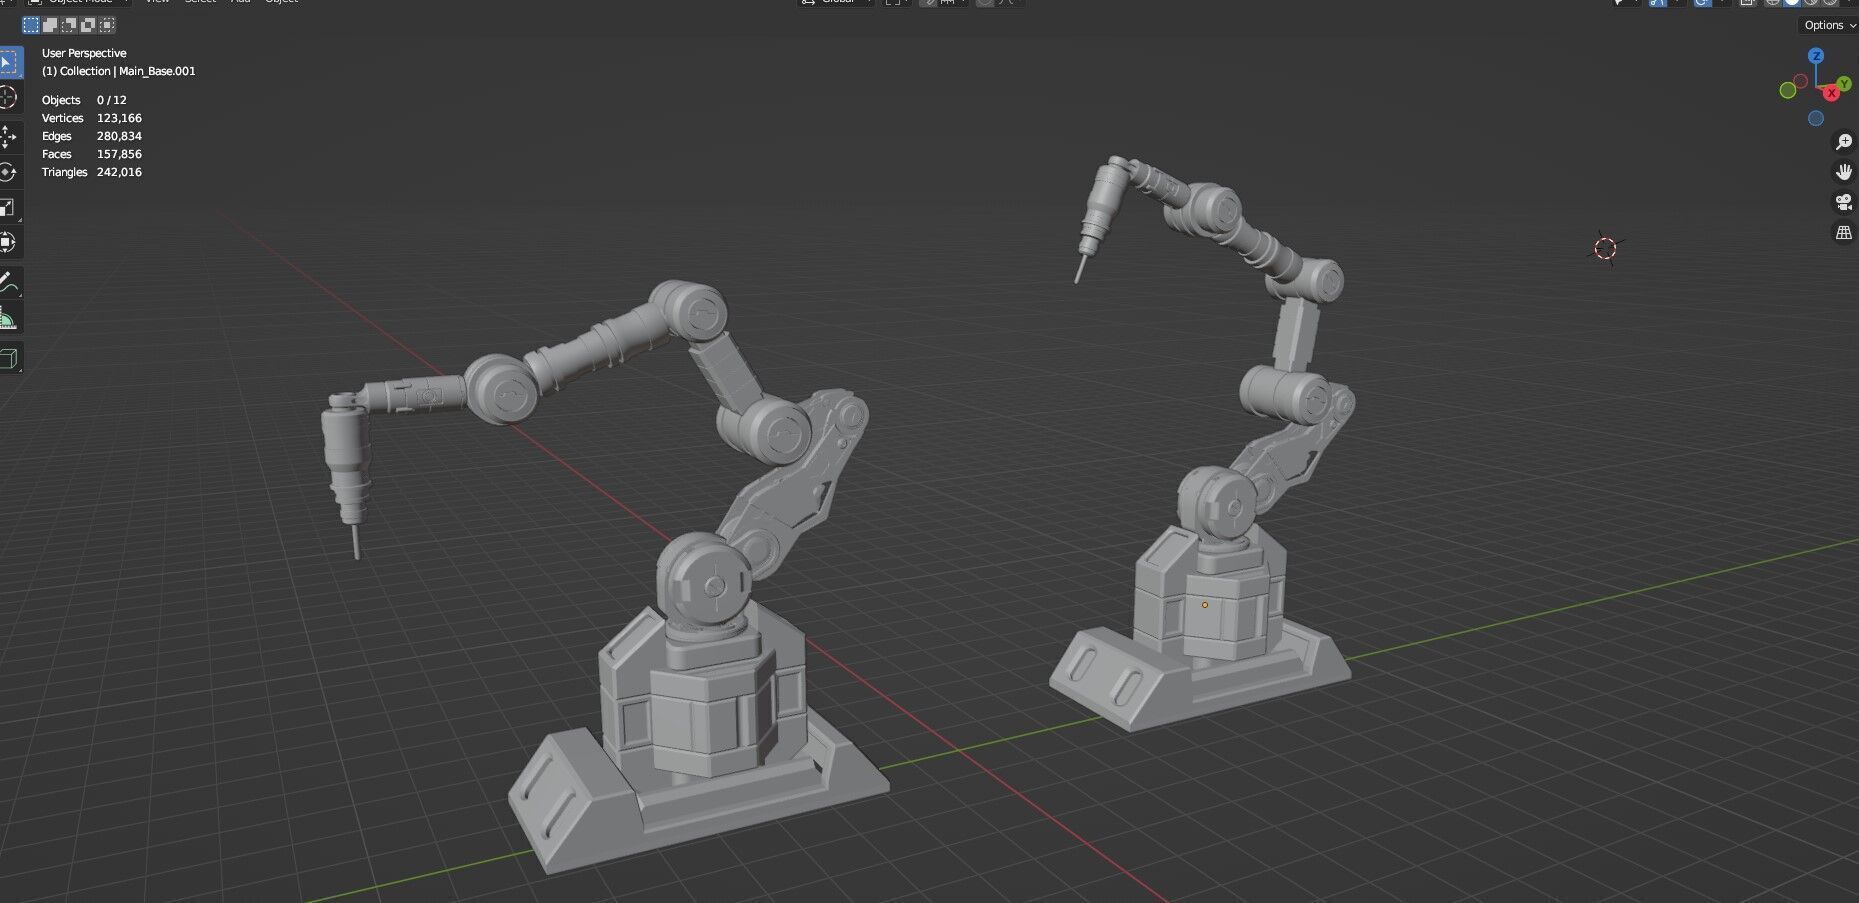Open the Options dropdown
This screenshot has width=1859, height=903.
[x=1828, y=25]
